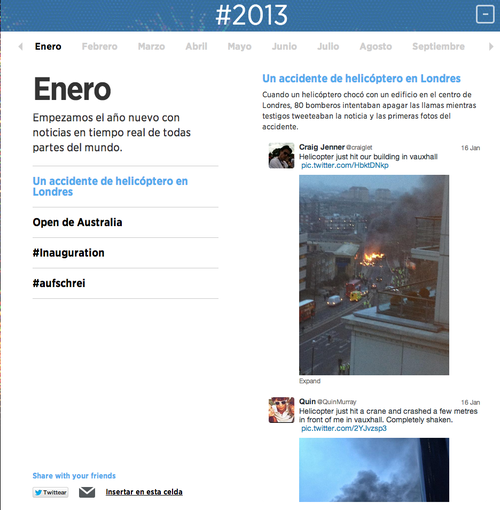Share via the email envelope icon

[87, 492]
